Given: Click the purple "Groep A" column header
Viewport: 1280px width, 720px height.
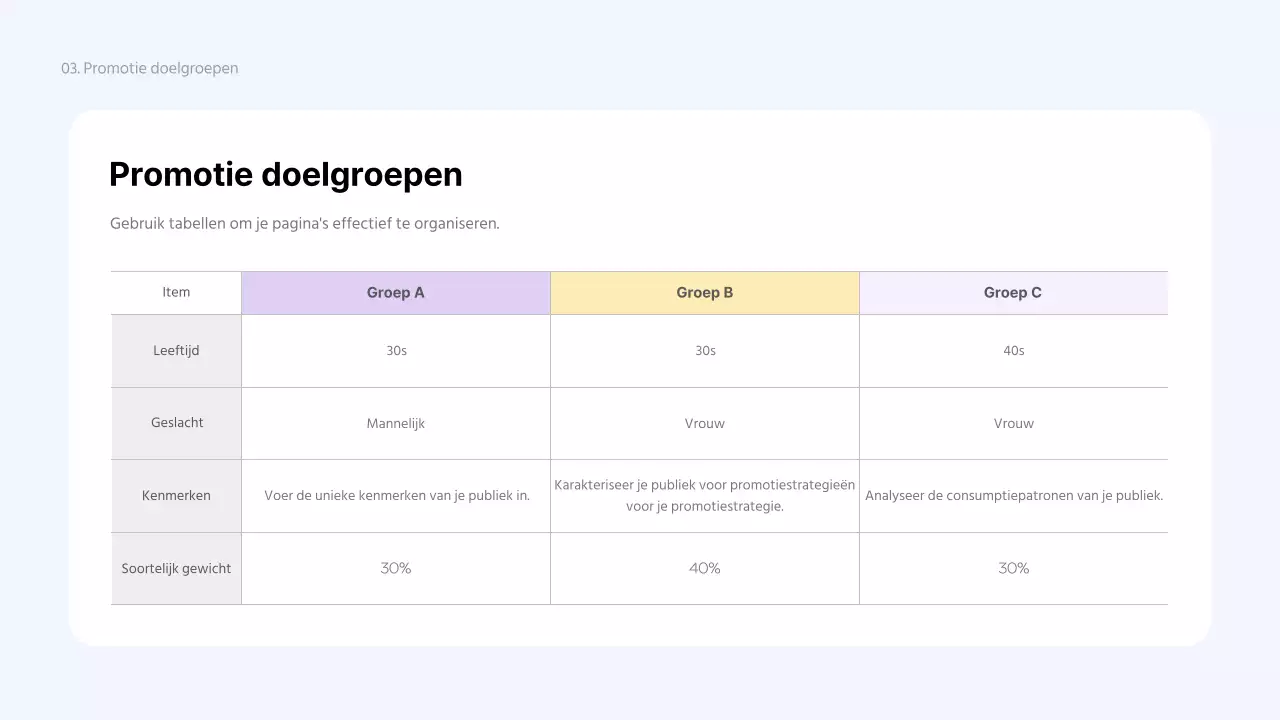Looking at the screenshot, I should pyautogui.click(x=396, y=293).
